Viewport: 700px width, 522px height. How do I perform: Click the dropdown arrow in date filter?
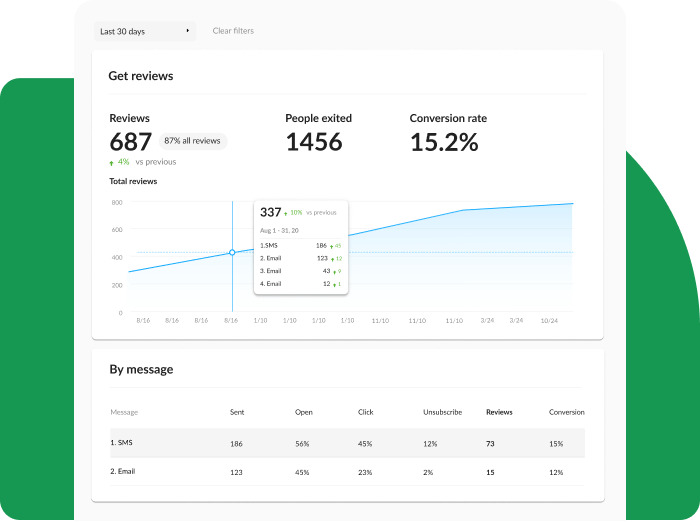tap(188, 31)
